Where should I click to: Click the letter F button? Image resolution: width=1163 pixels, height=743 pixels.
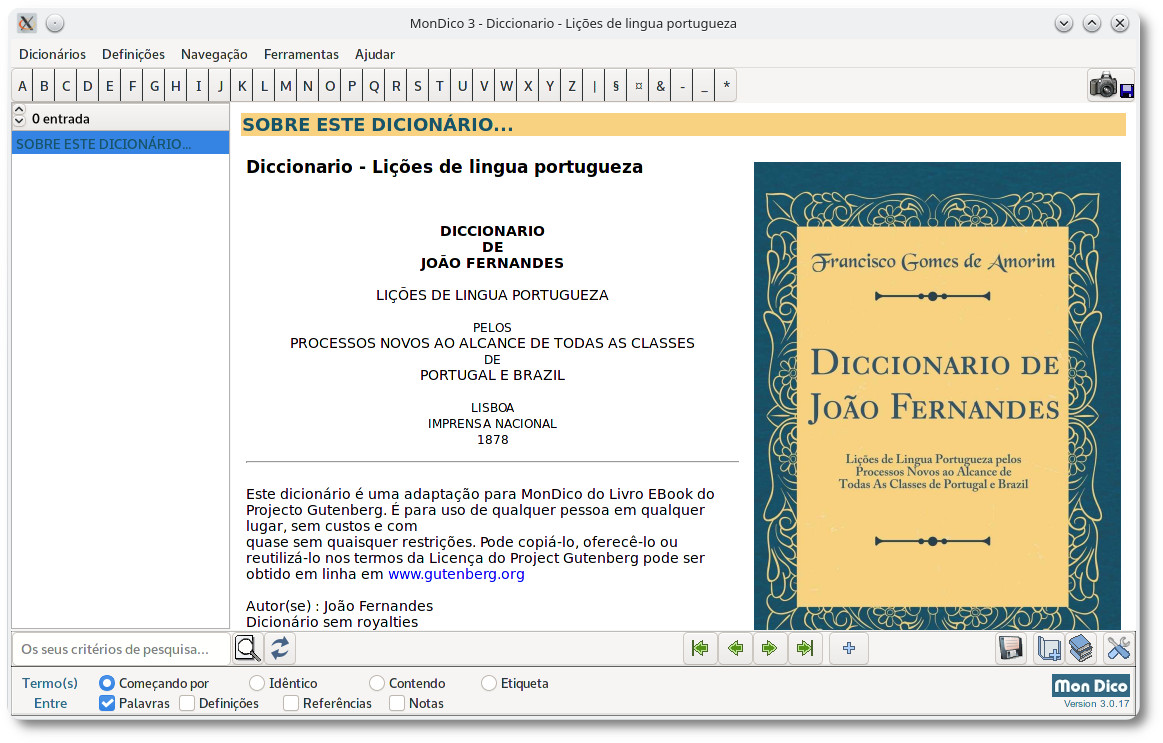pos(132,85)
